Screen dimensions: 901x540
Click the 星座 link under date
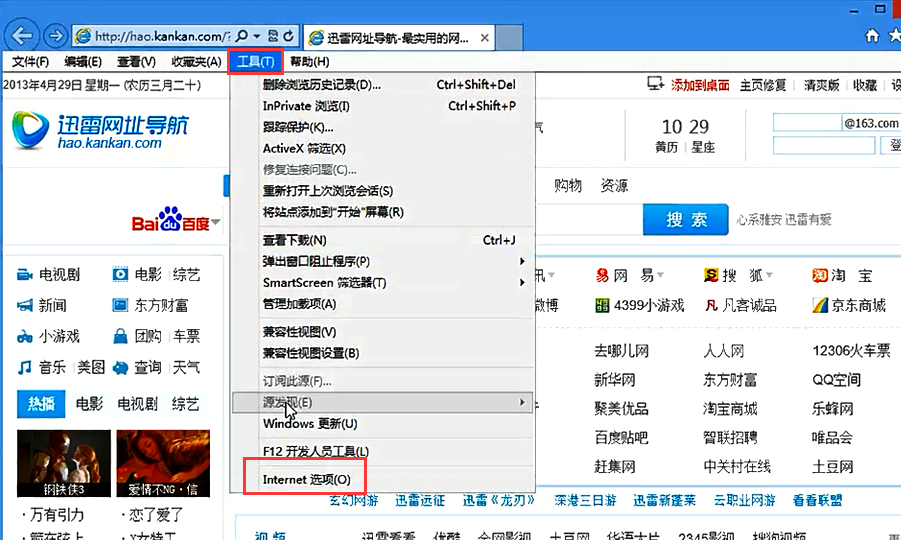(x=703, y=148)
